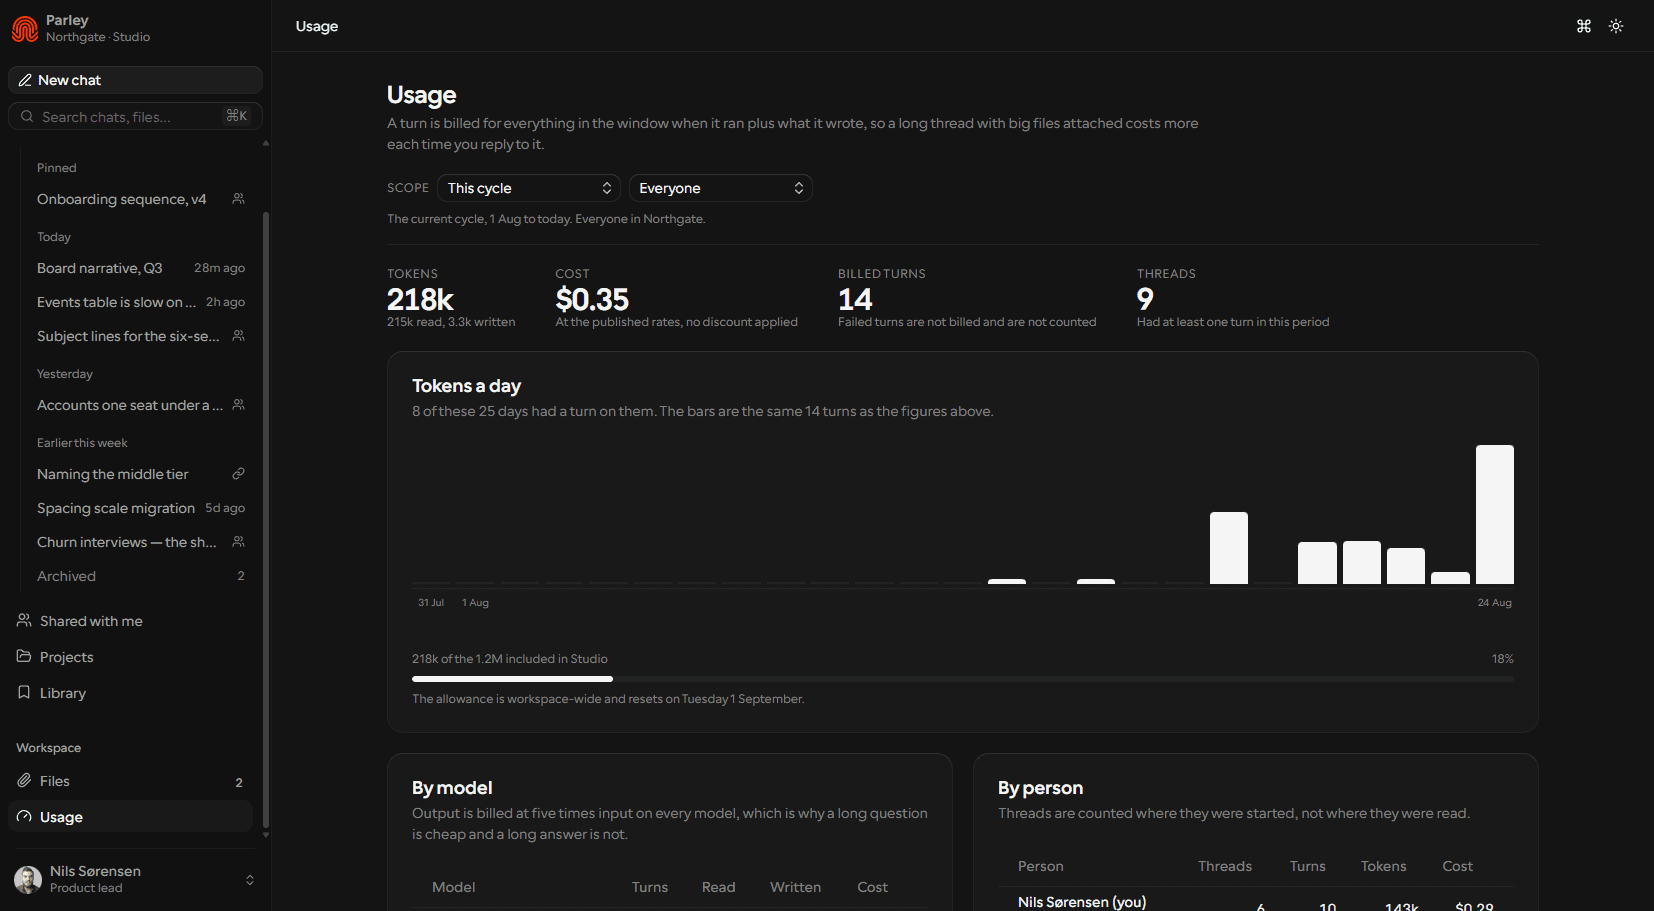Focus the Search chats, files field
The width and height of the screenshot is (1654, 911).
[x=135, y=116]
